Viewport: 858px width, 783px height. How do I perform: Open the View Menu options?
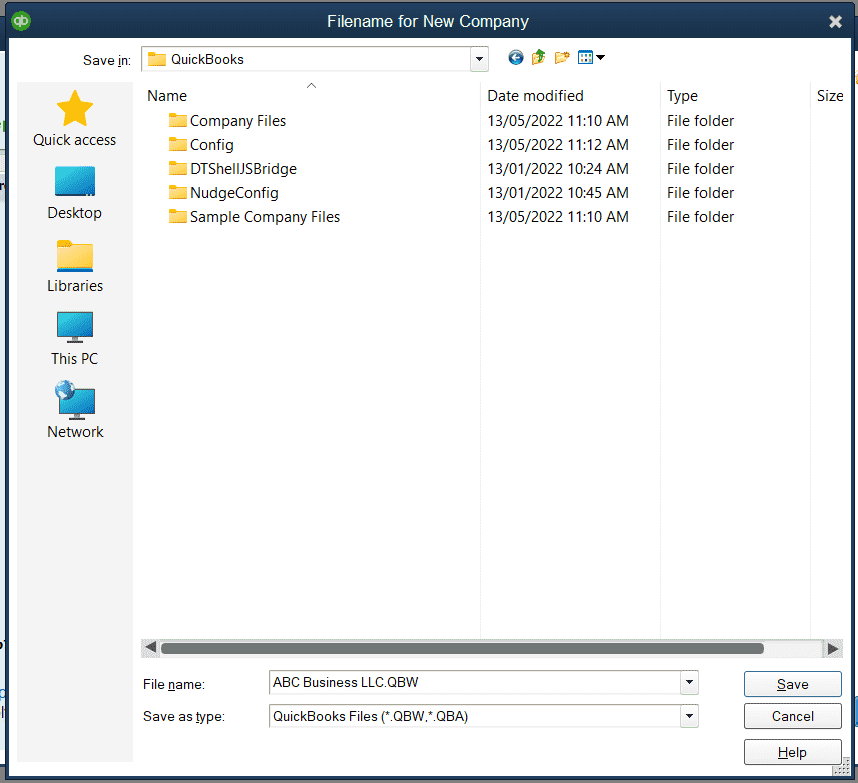point(592,57)
